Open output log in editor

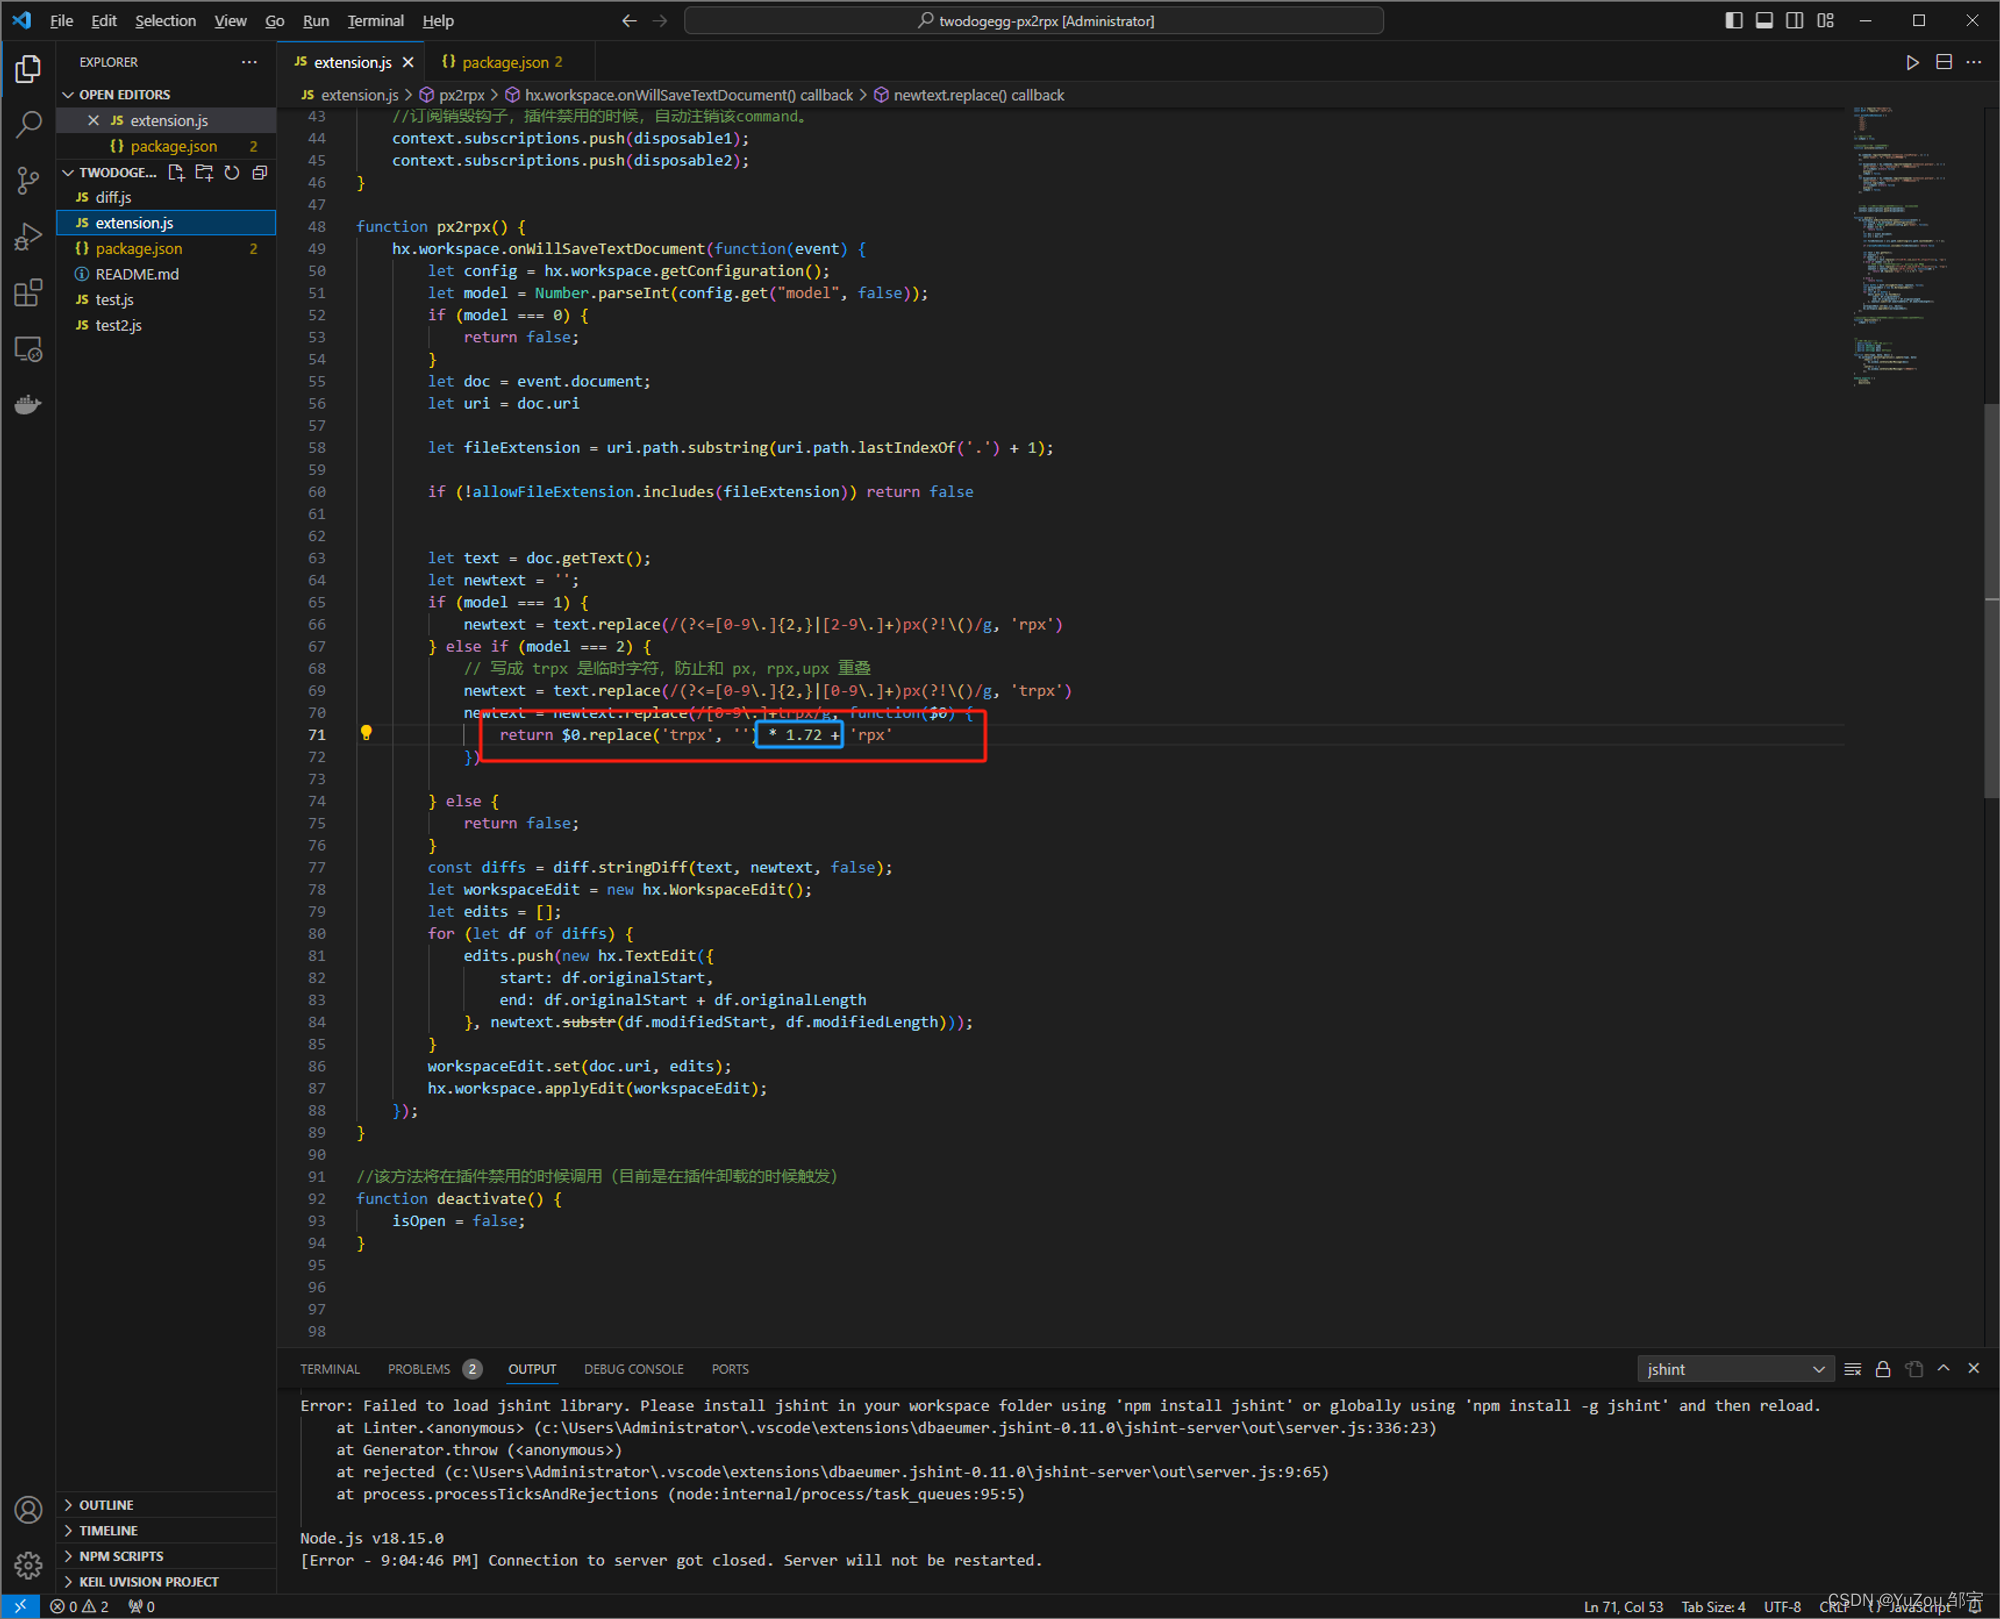(x=1914, y=1369)
